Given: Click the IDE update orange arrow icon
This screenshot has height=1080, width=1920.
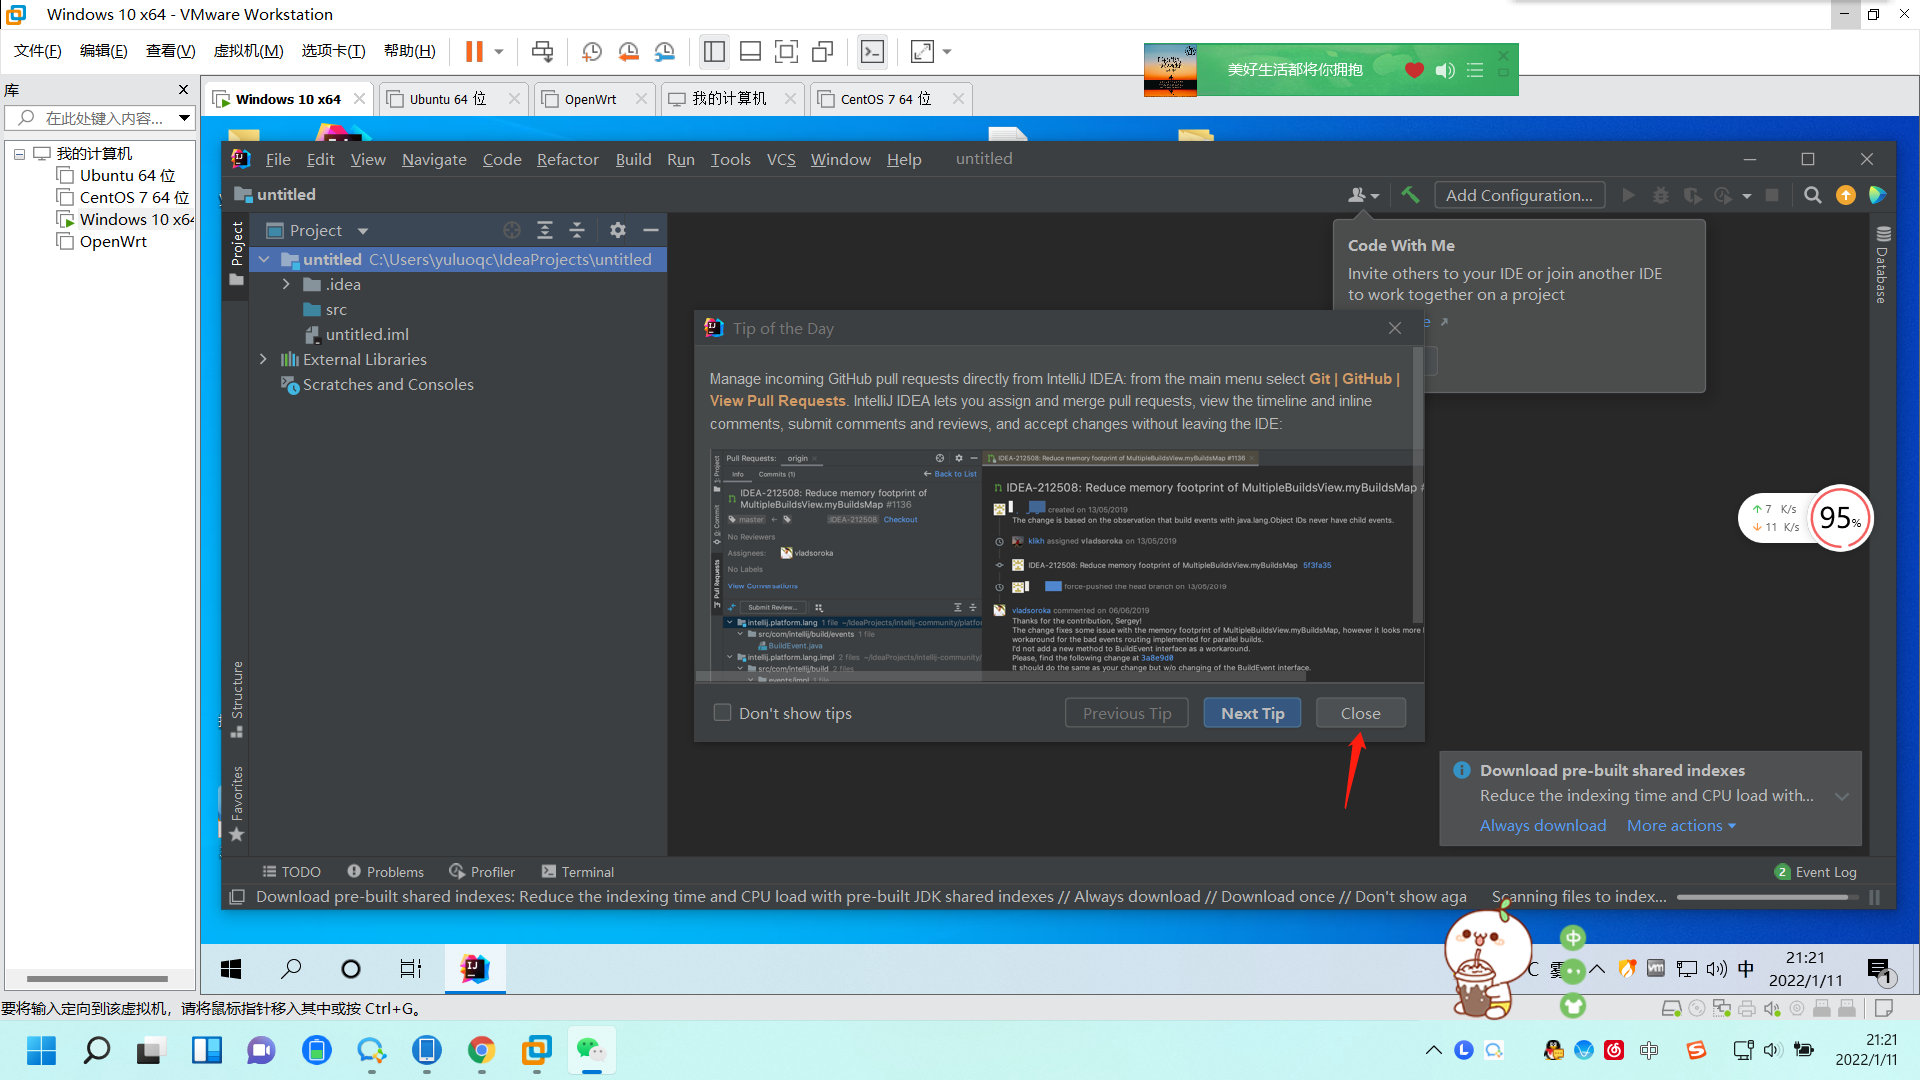Looking at the screenshot, I should (x=1846, y=195).
